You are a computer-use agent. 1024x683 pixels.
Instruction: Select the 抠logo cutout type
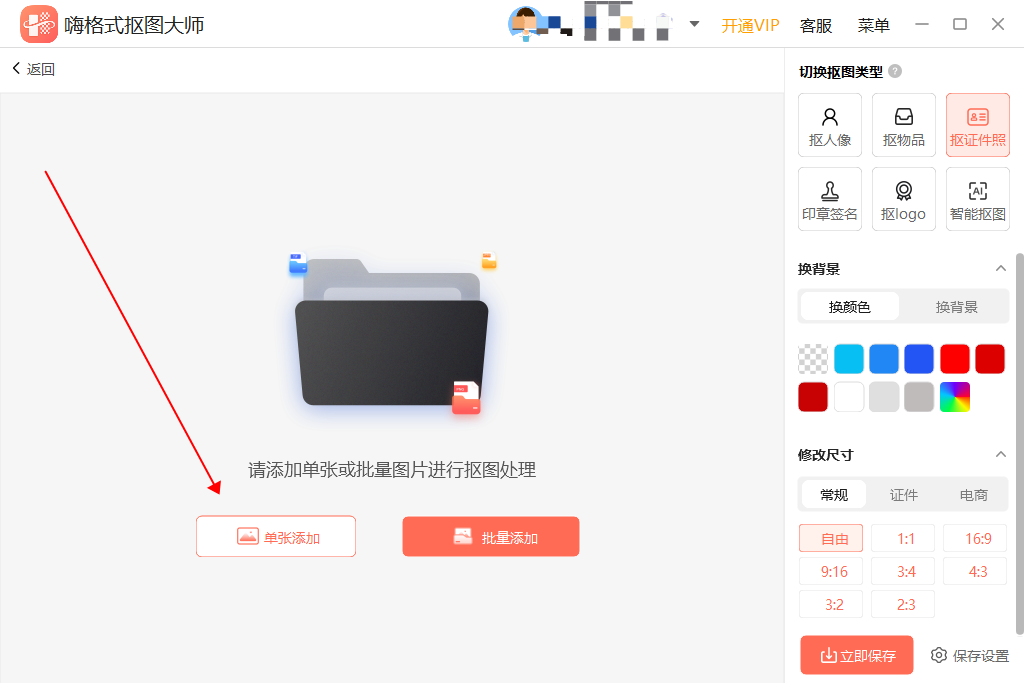(903, 199)
